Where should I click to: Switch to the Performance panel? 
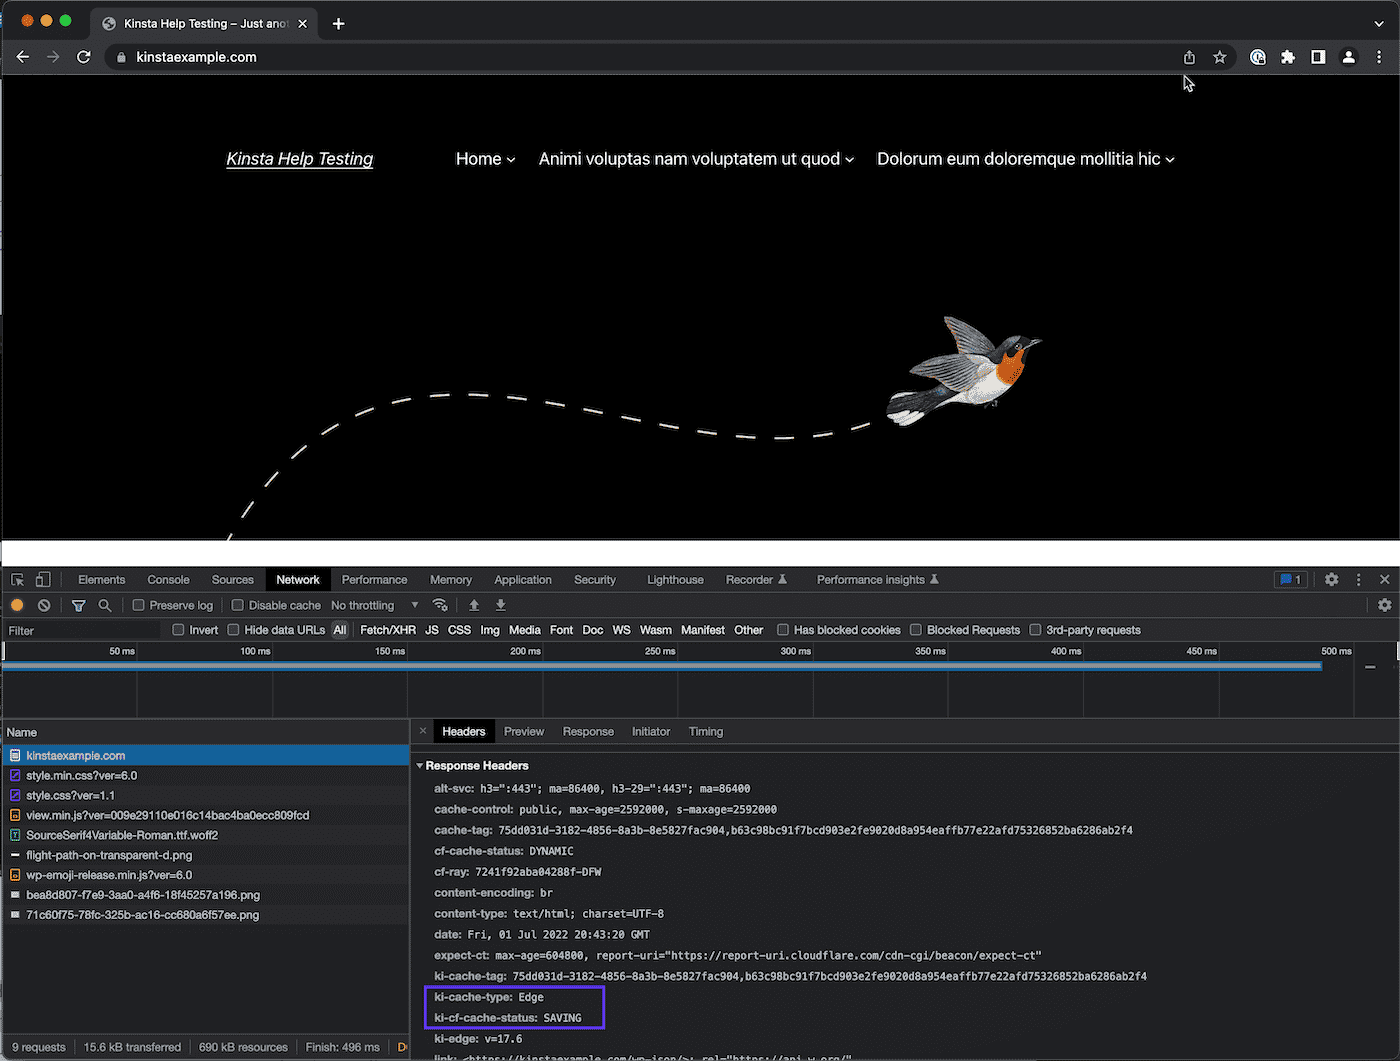(374, 579)
